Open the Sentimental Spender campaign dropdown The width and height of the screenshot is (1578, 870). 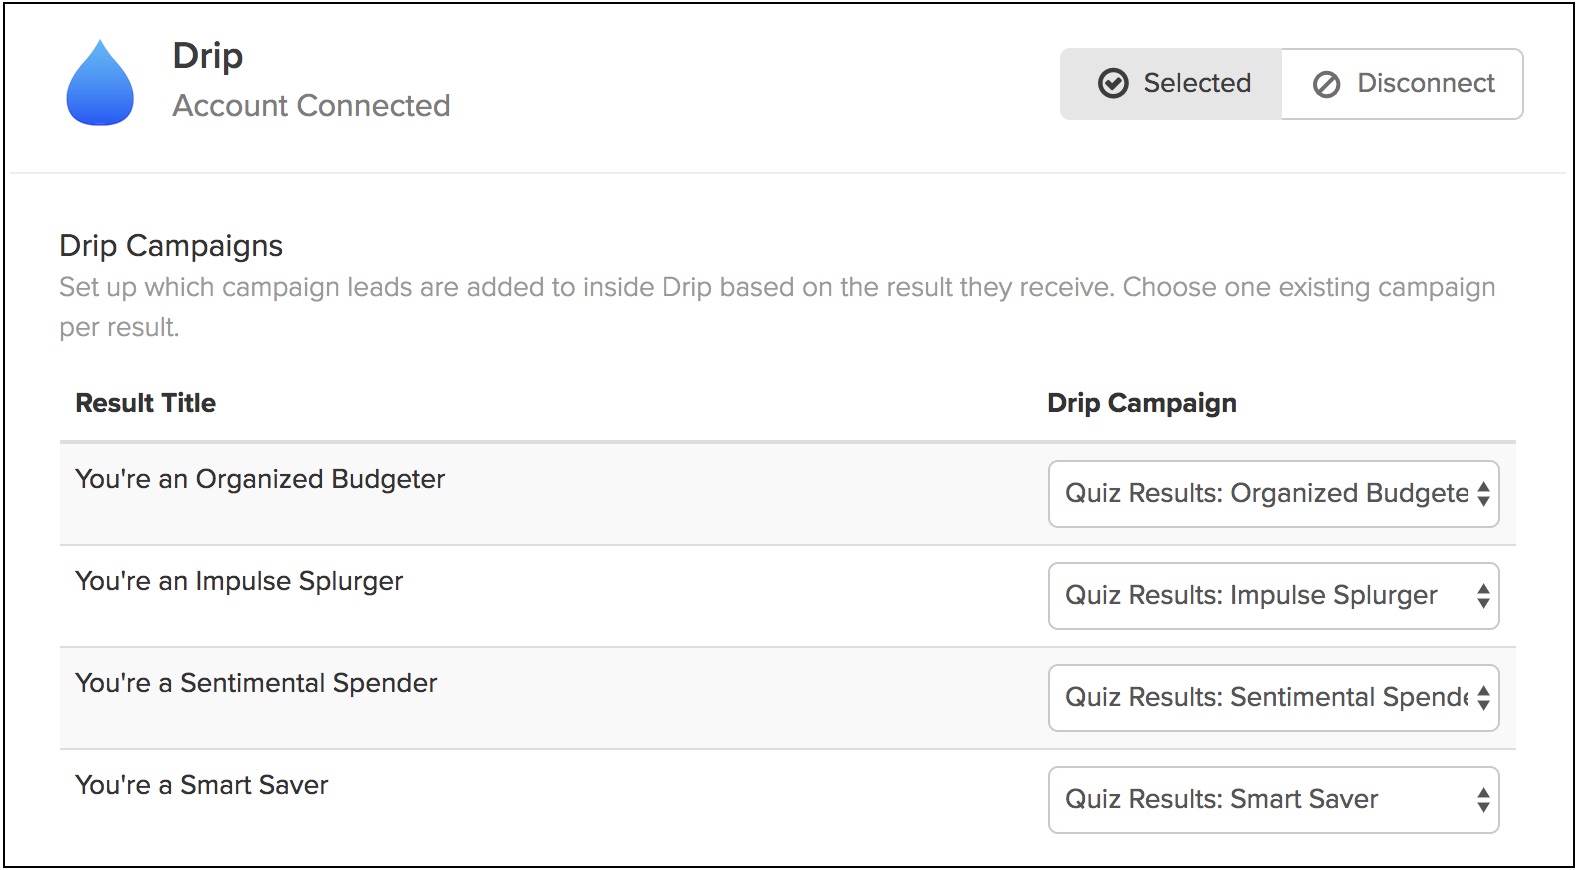point(1266,698)
